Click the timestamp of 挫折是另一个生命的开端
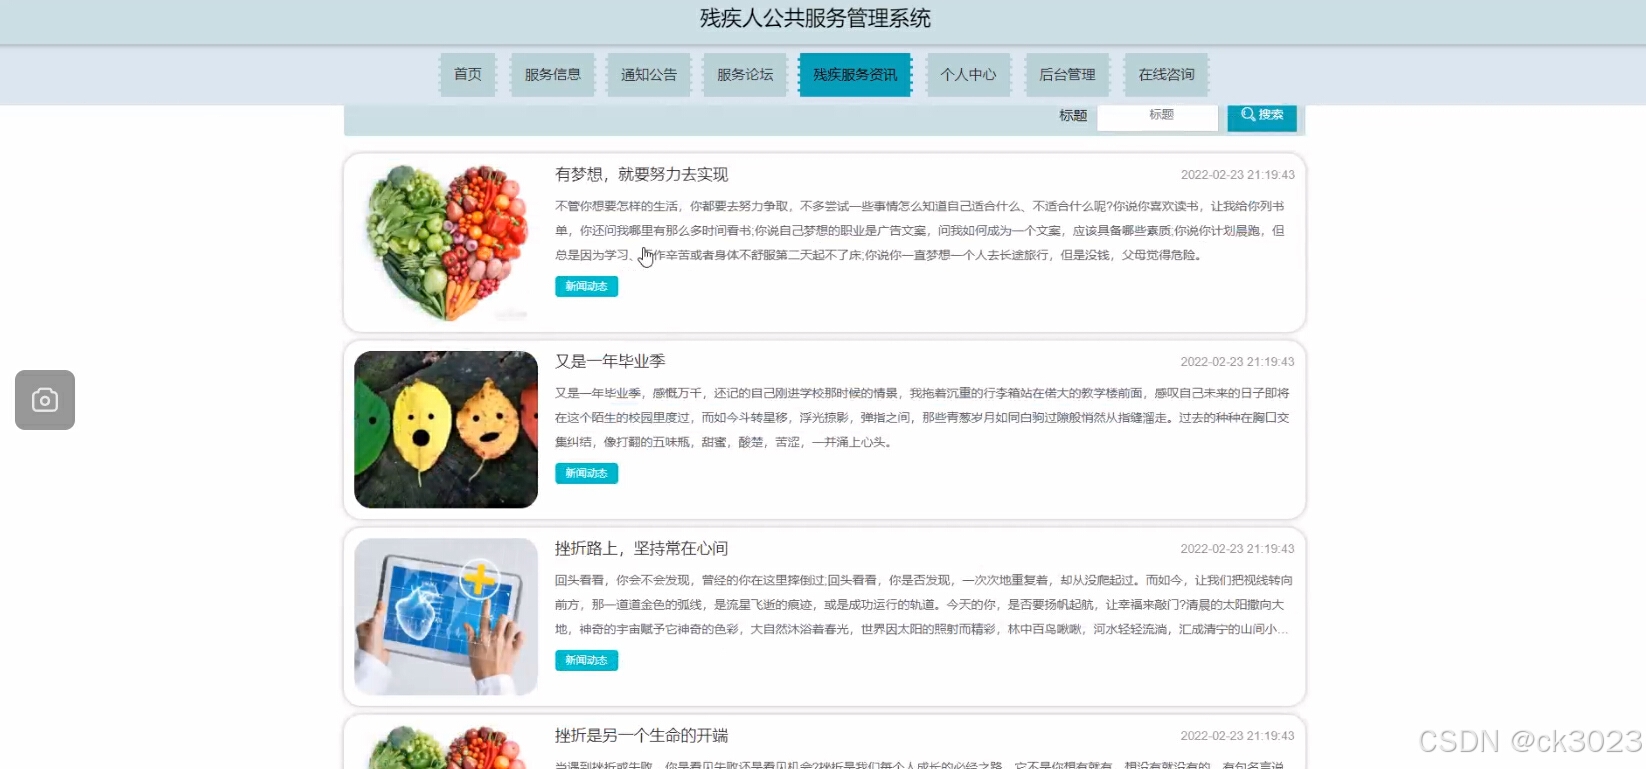 (x=1237, y=735)
